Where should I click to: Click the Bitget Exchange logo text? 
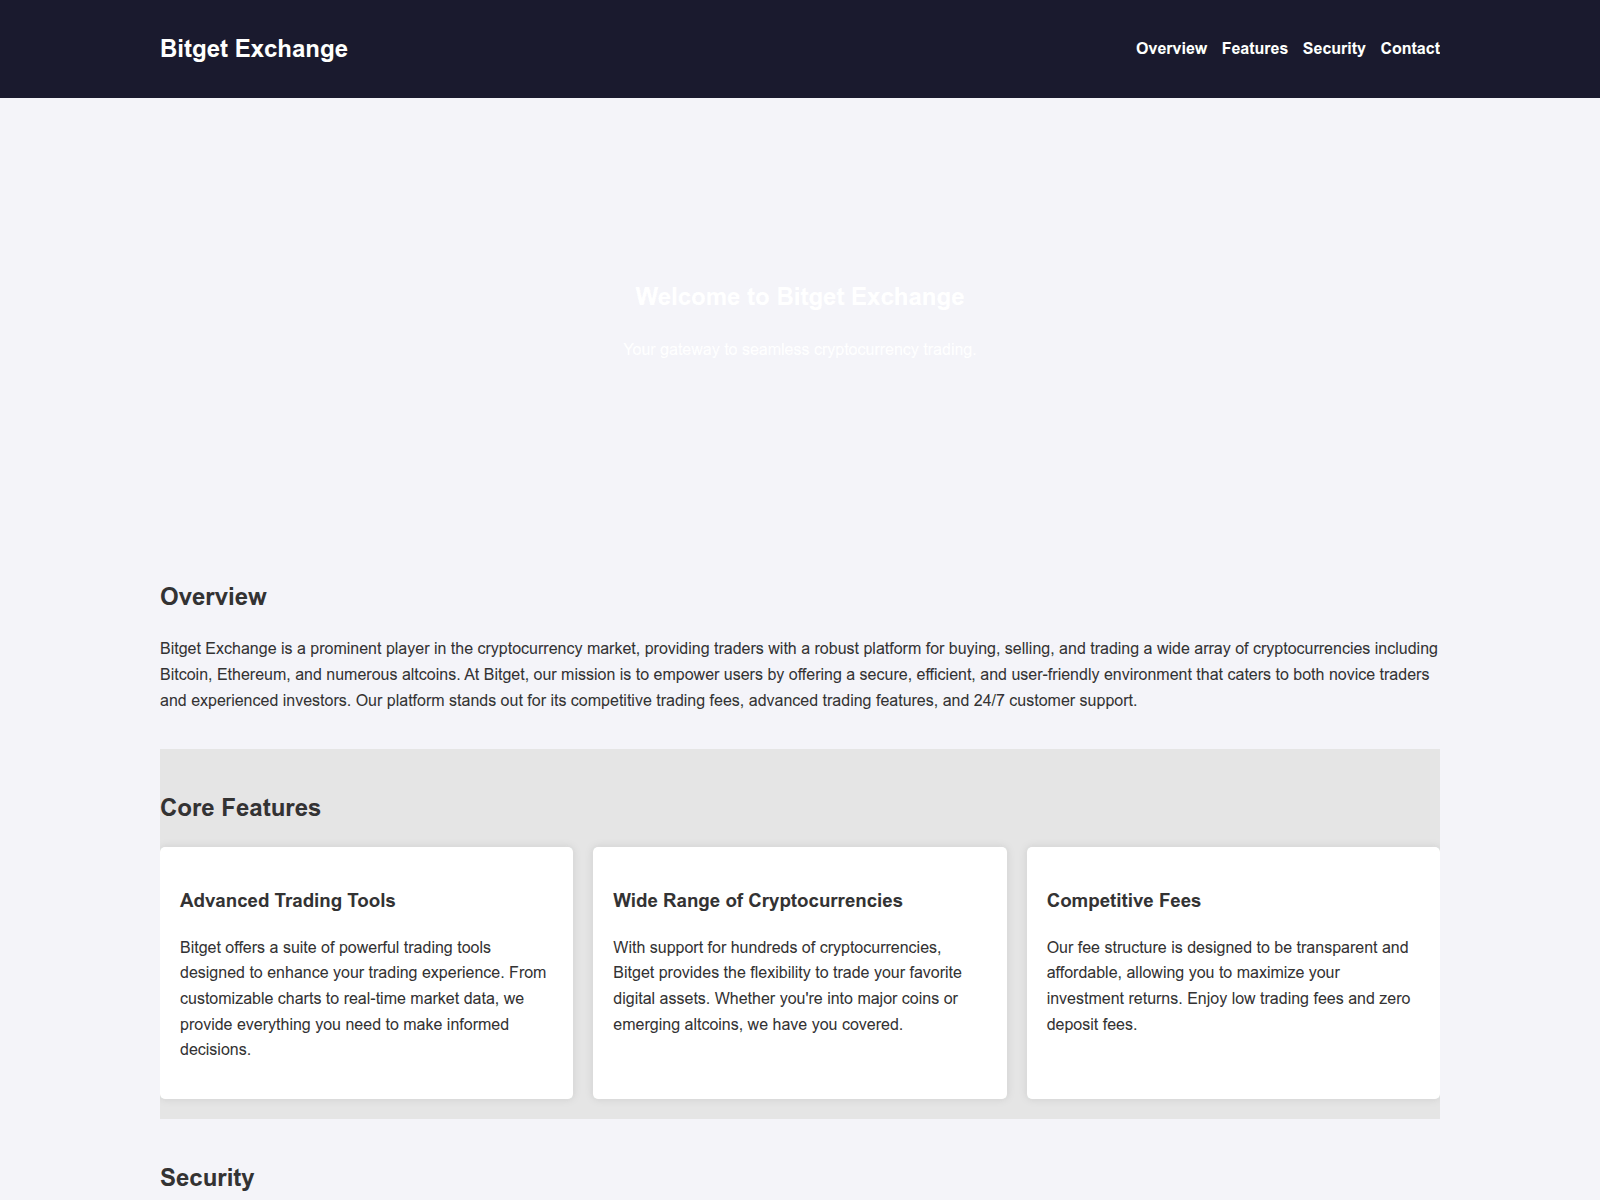tap(254, 49)
